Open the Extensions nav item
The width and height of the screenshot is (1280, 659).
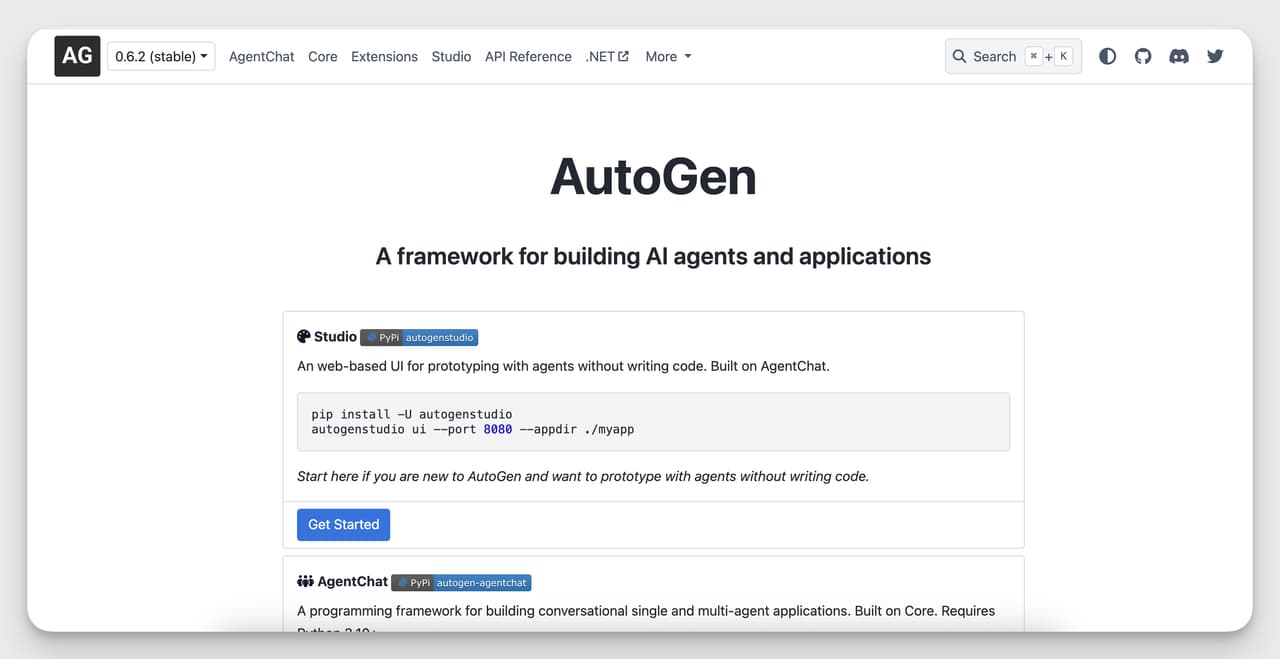point(384,56)
